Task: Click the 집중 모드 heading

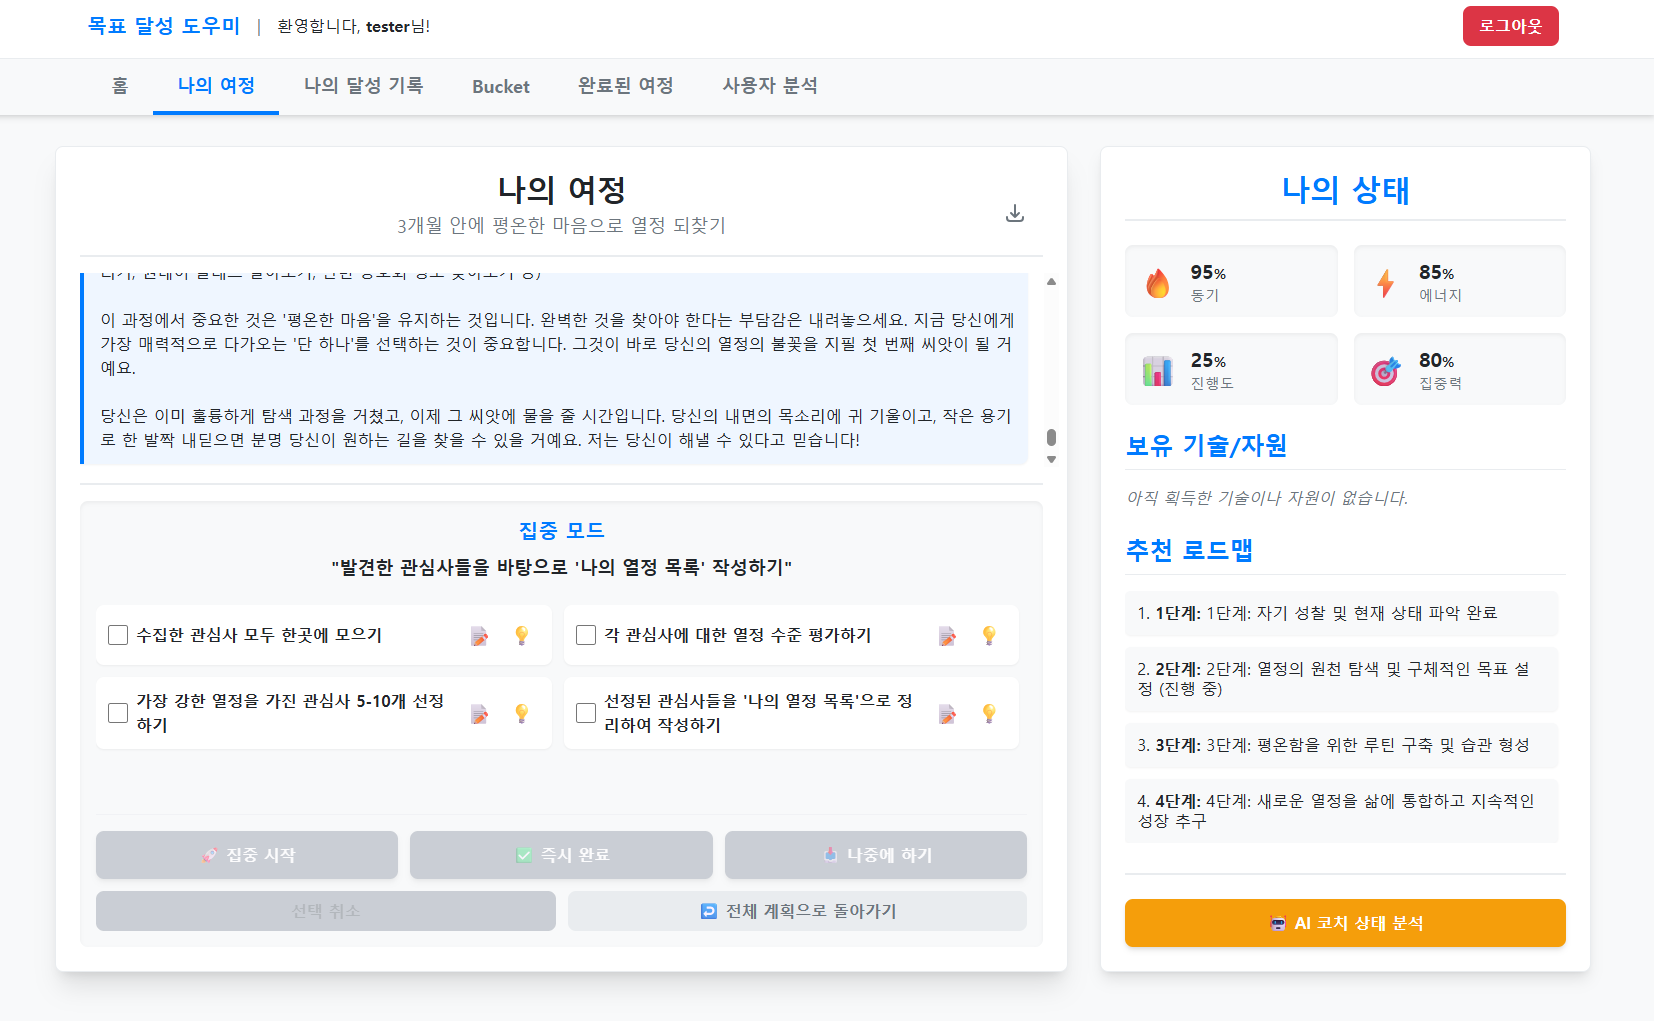Action: point(561,531)
